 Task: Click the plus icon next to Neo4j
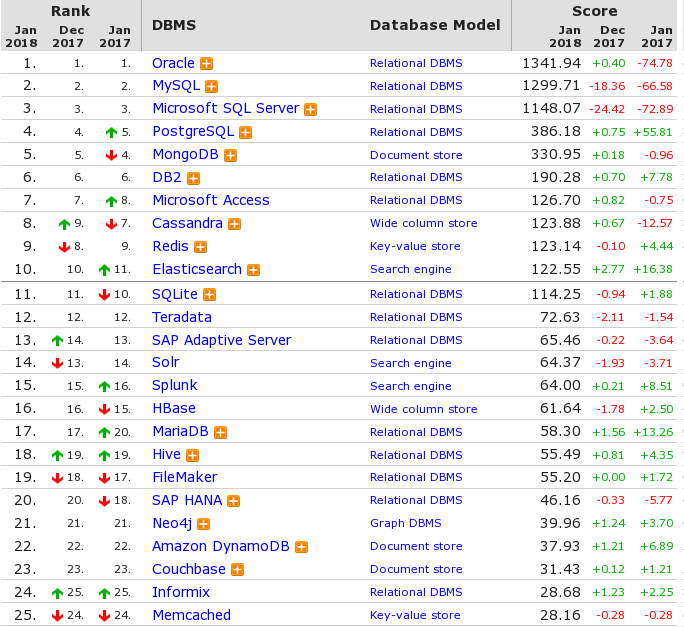[203, 524]
